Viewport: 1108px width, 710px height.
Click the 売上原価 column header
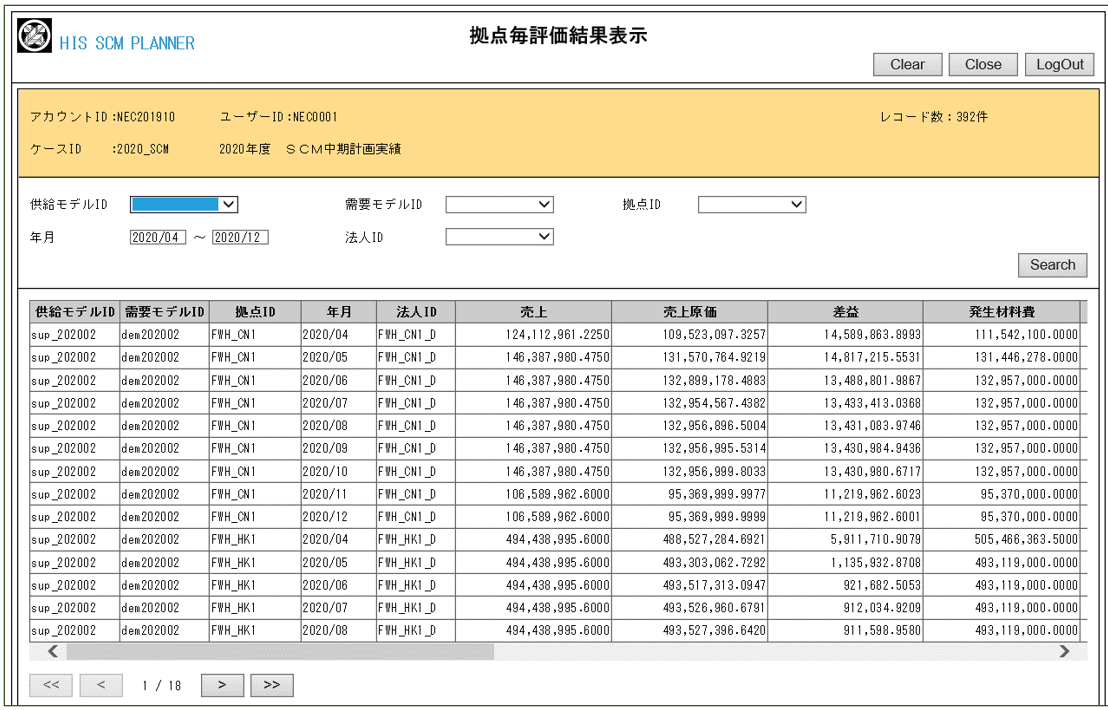[x=689, y=312]
